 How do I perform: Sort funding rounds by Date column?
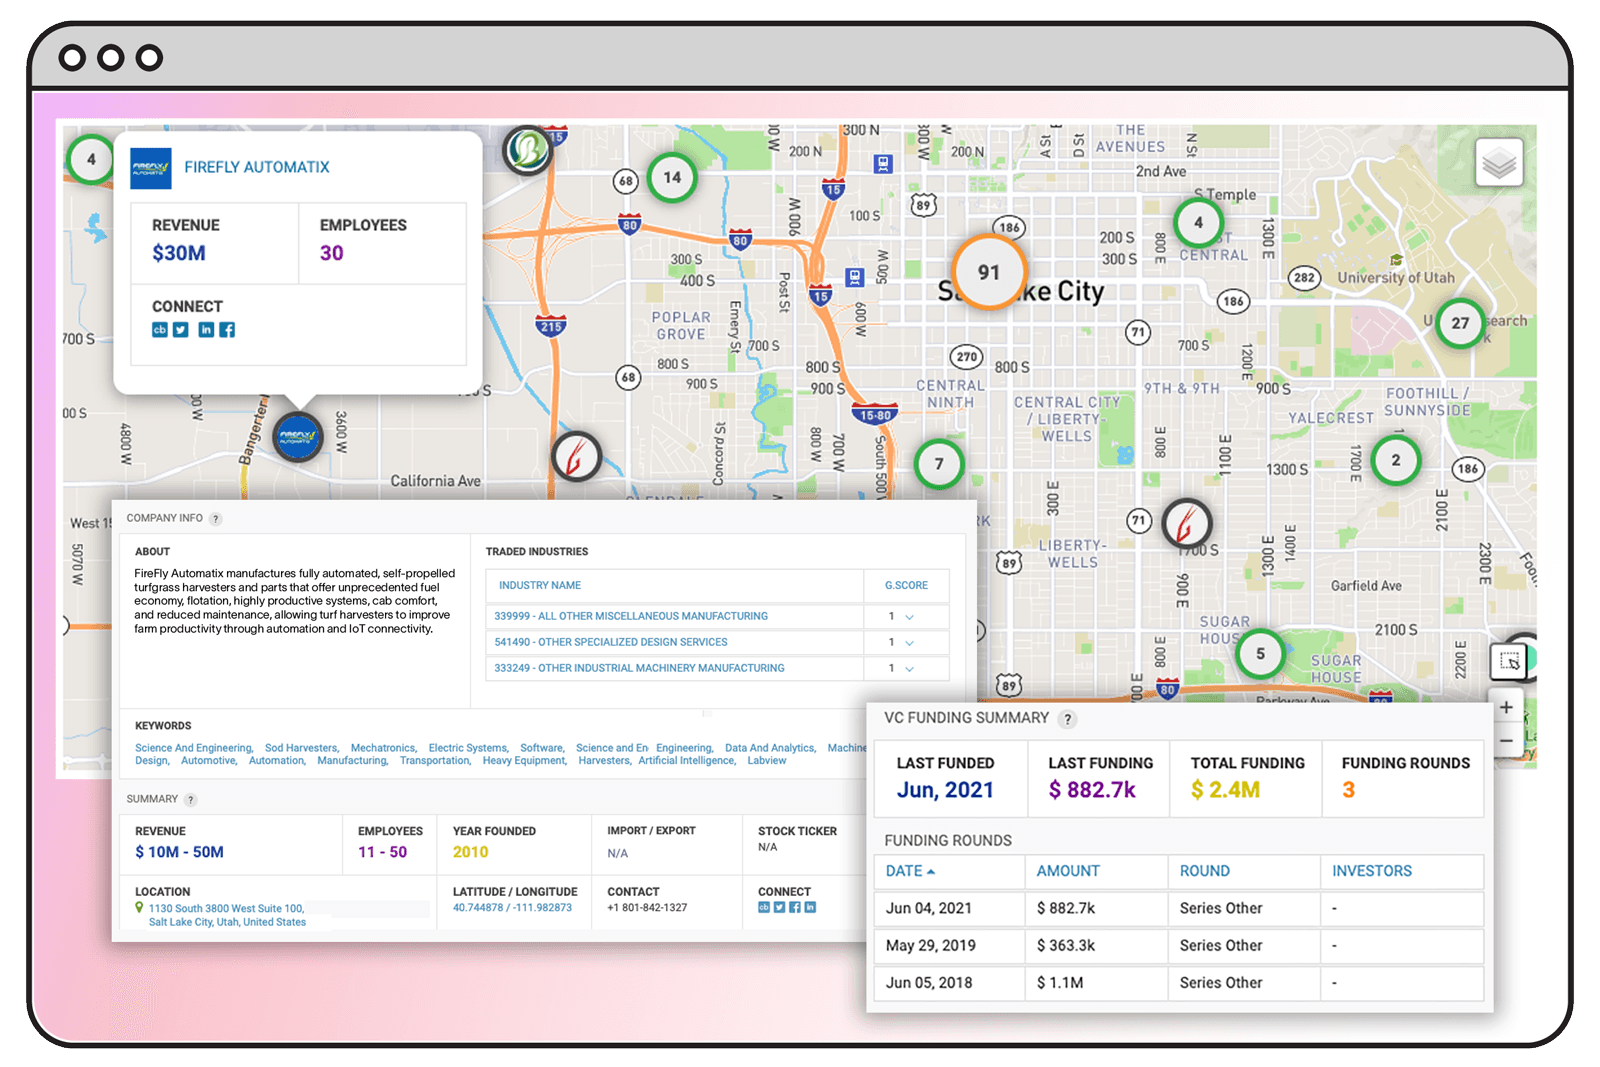click(x=910, y=871)
